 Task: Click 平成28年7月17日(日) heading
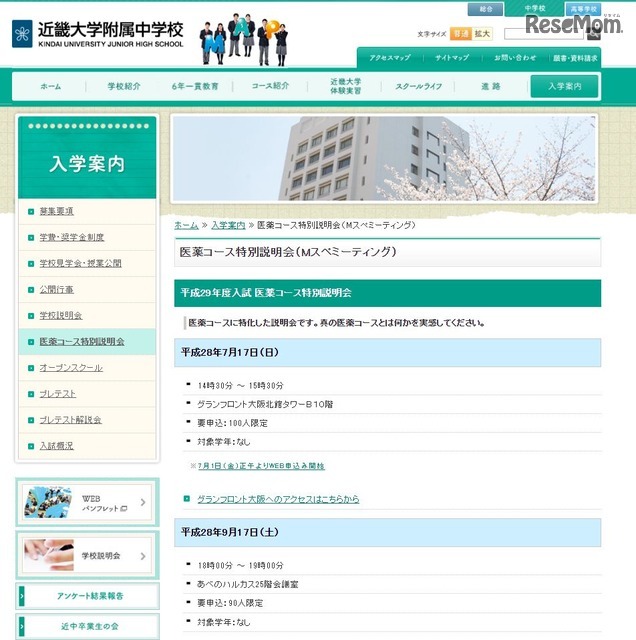click(x=230, y=352)
